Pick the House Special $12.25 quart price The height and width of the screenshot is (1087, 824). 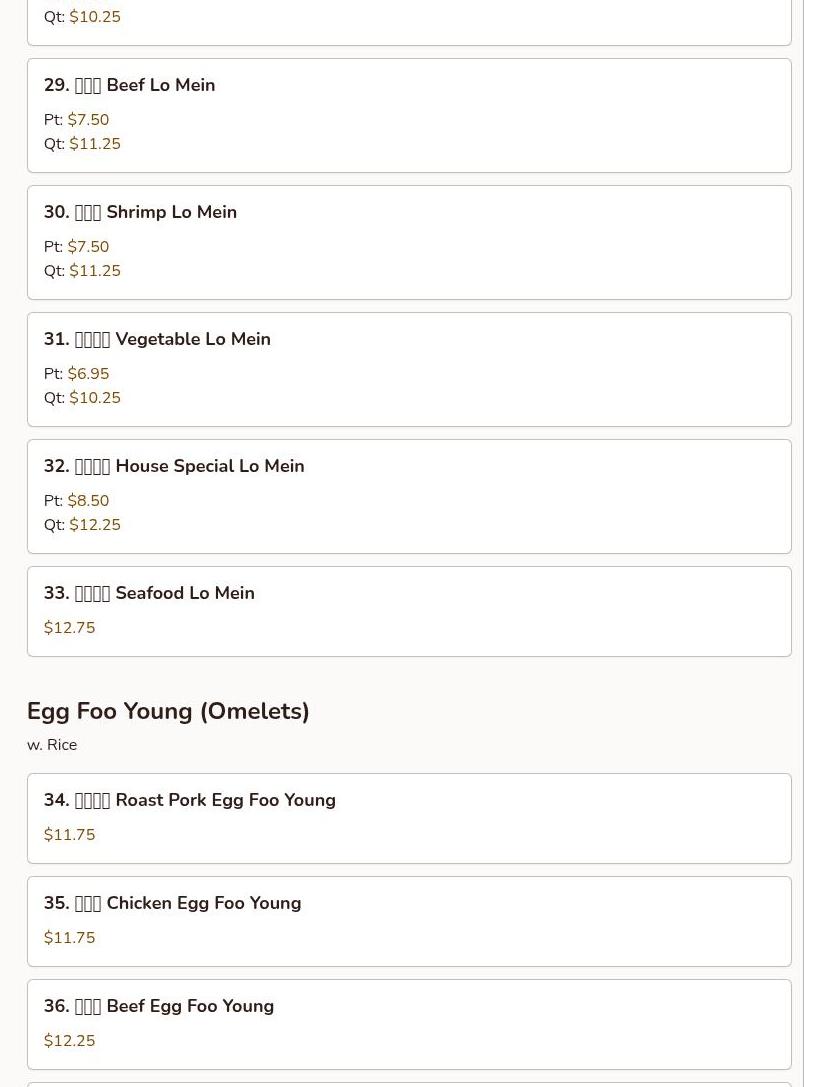95,525
